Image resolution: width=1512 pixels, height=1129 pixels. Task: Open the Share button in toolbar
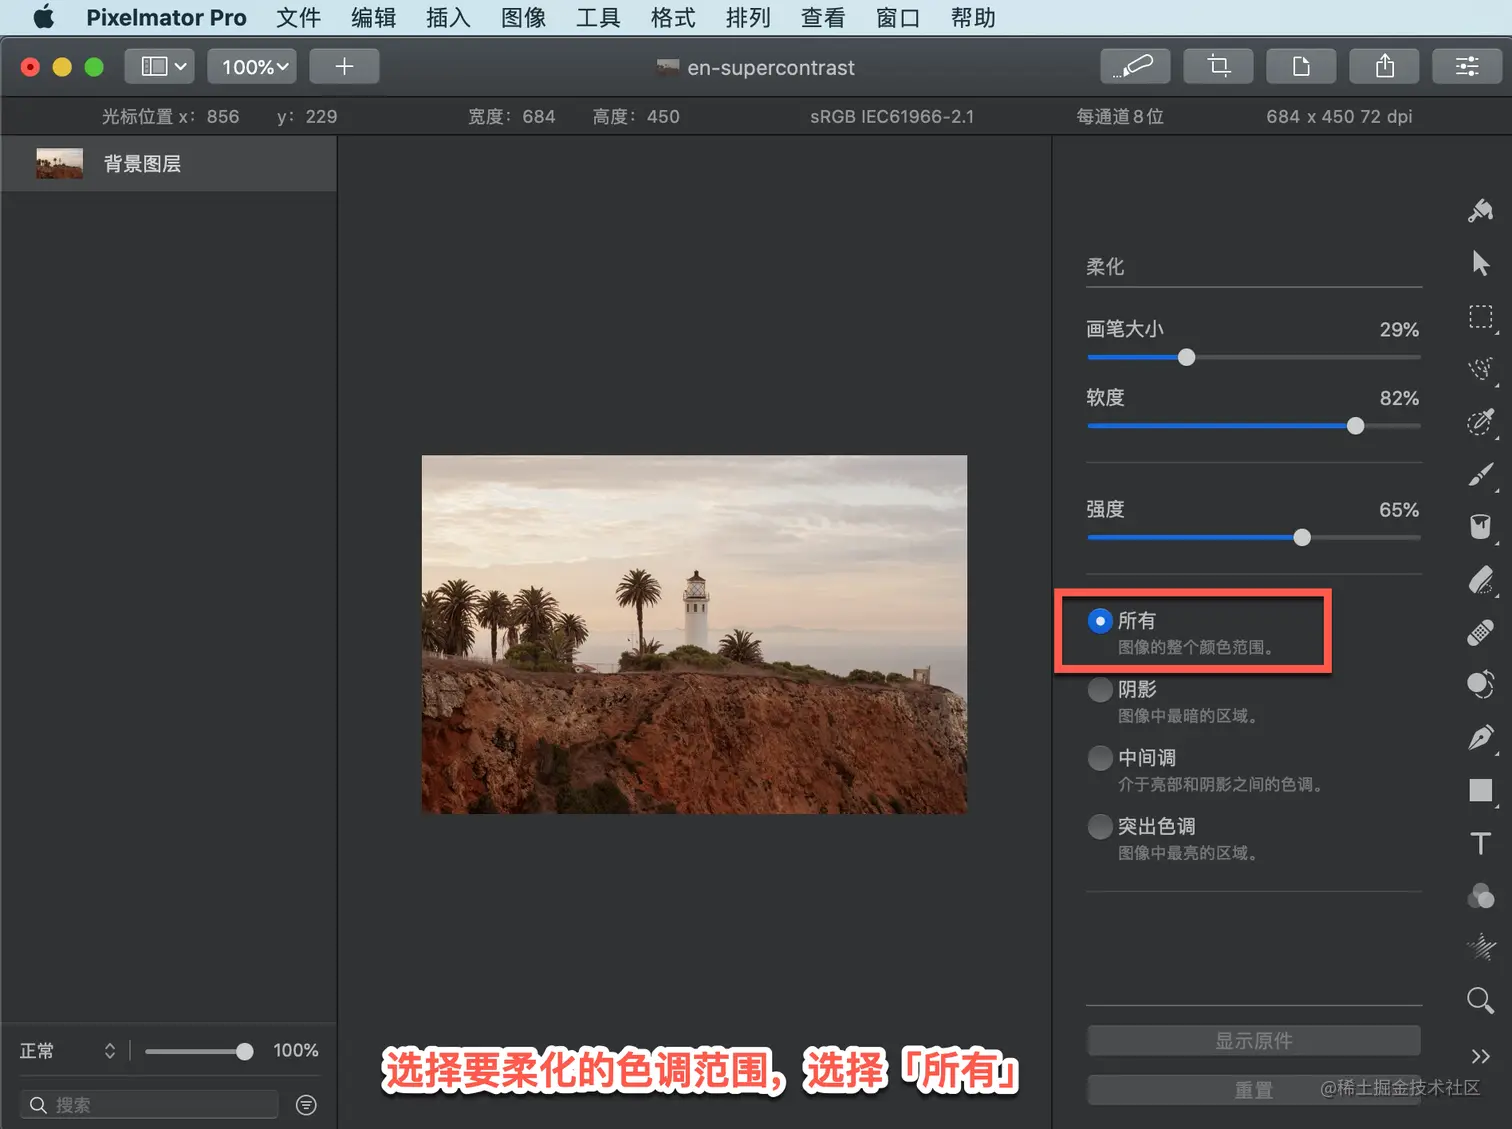point(1385,66)
